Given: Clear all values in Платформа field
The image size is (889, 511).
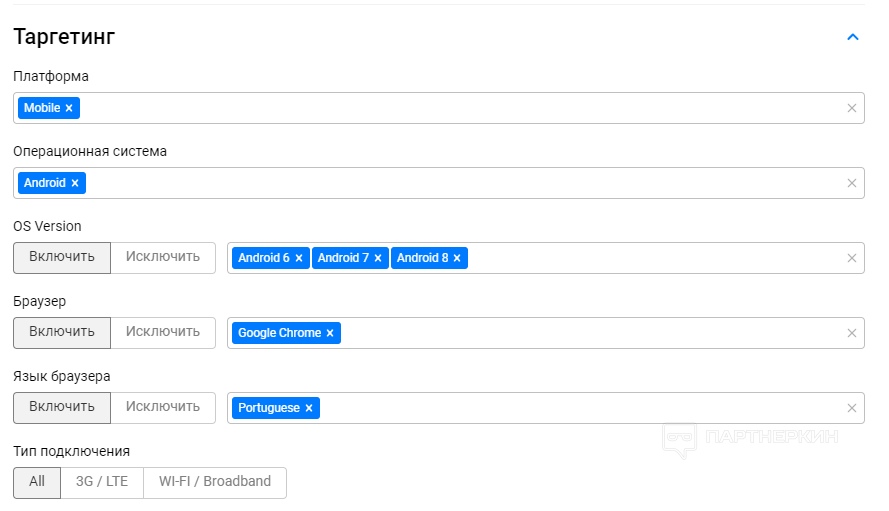Looking at the screenshot, I should pyautogui.click(x=852, y=108).
